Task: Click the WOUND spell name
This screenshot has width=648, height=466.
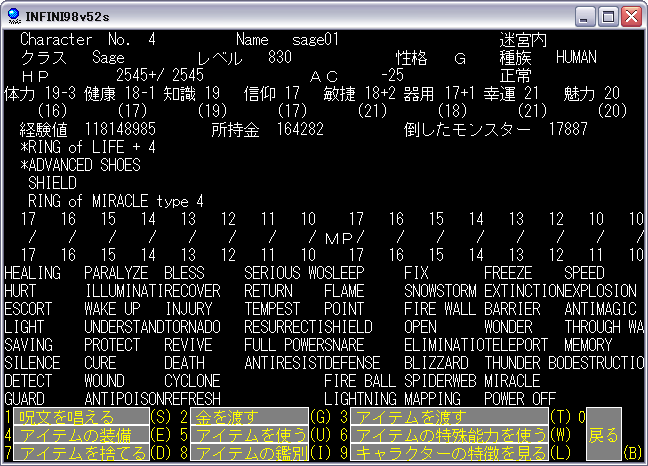Action: (105, 381)
